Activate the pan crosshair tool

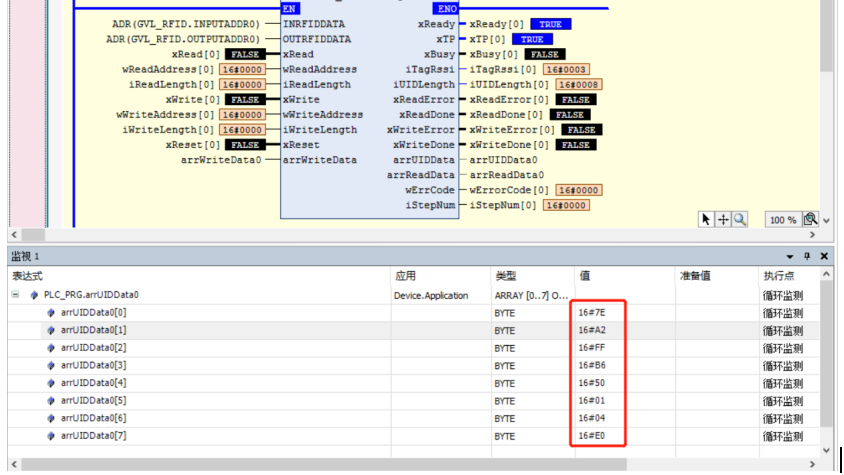click(x=723, y=220)
